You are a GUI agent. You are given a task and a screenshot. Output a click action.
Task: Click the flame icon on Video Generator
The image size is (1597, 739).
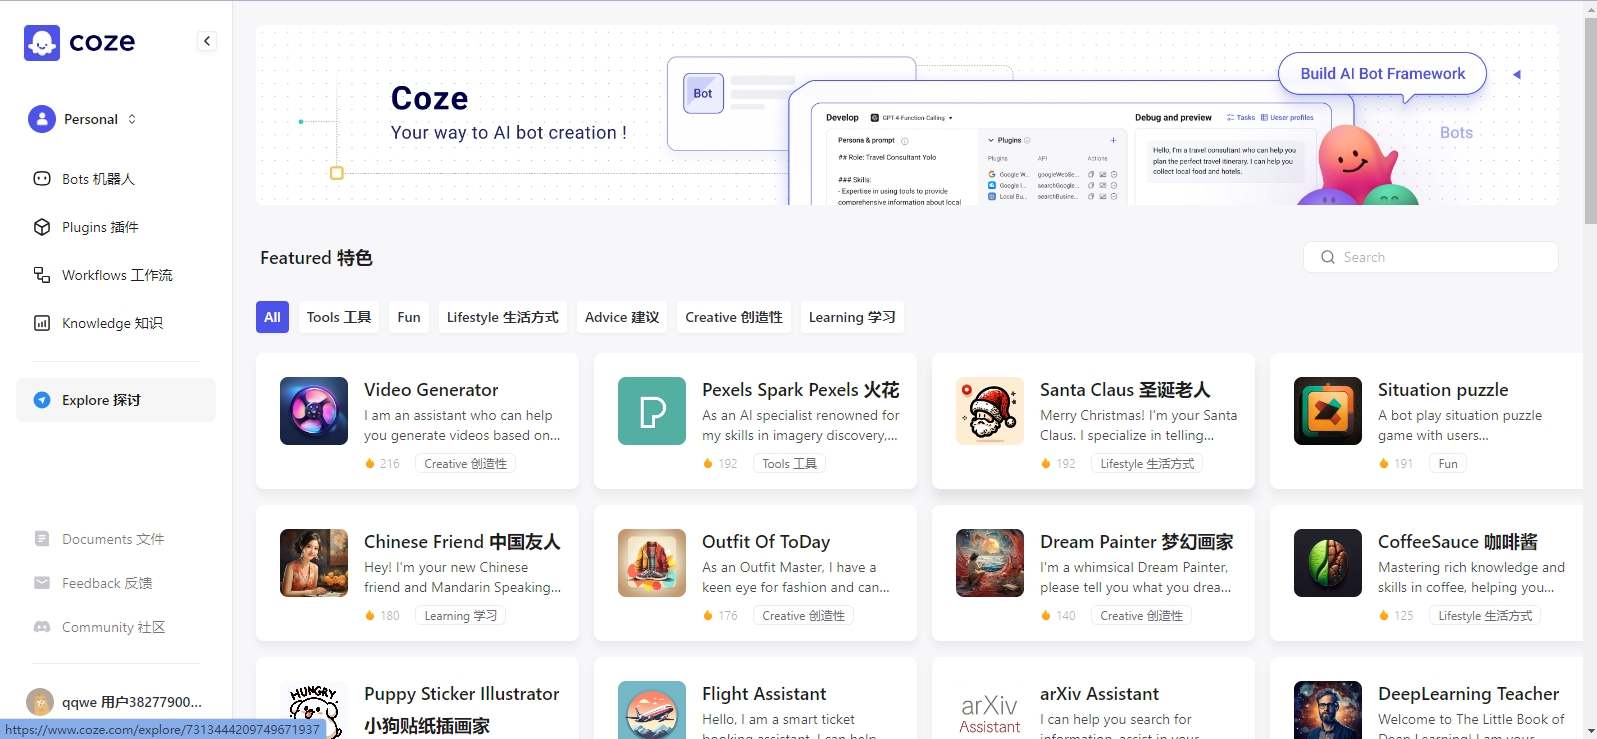pos(370,464)
